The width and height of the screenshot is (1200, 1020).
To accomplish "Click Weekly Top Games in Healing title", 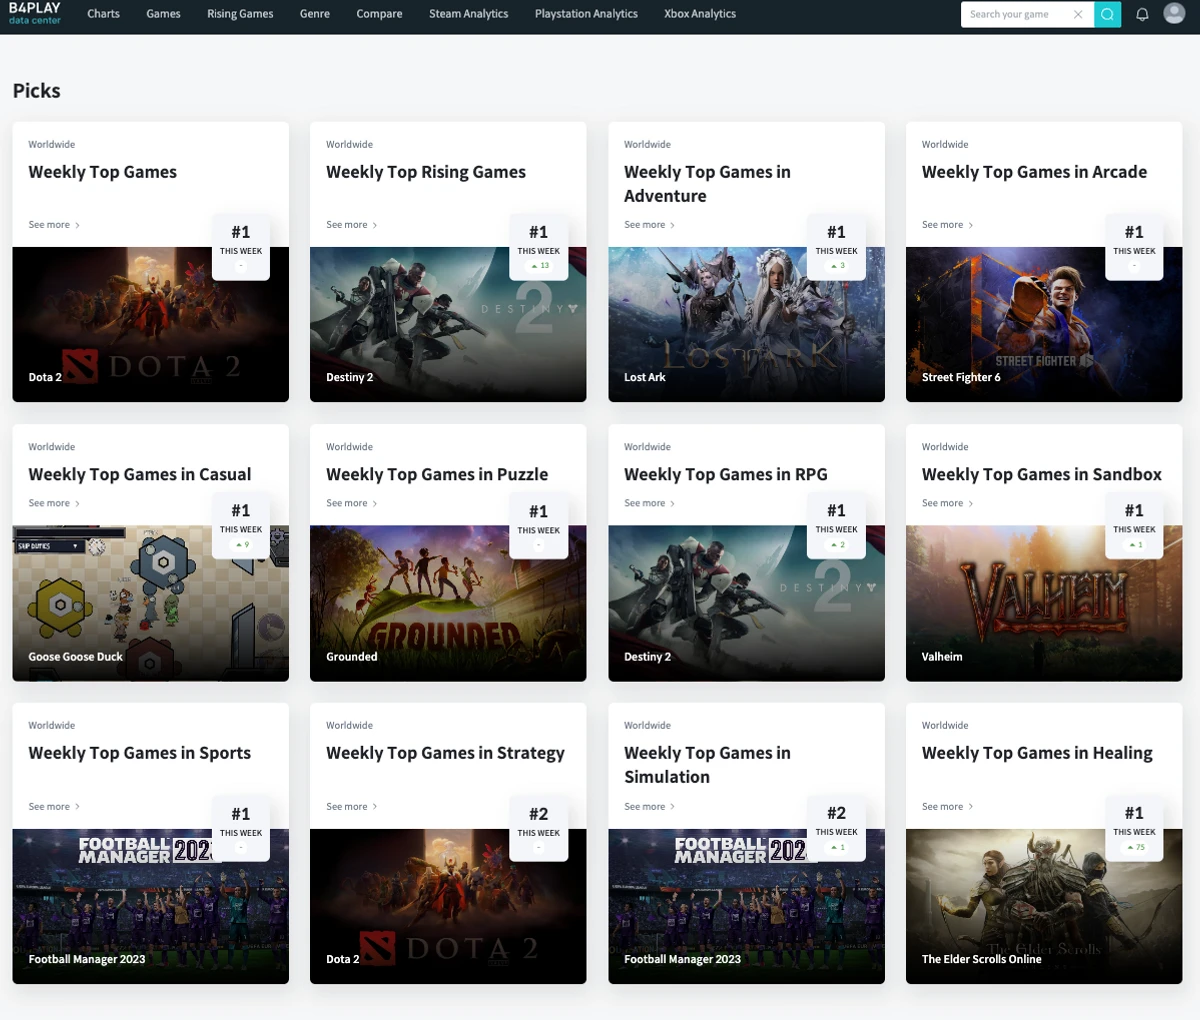I will click(1037, 753).
